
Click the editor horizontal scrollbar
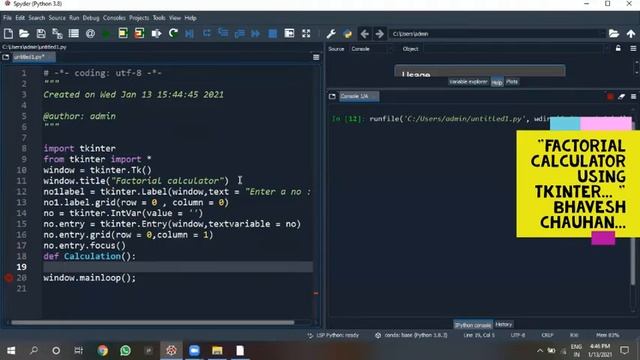click(153, 322)
